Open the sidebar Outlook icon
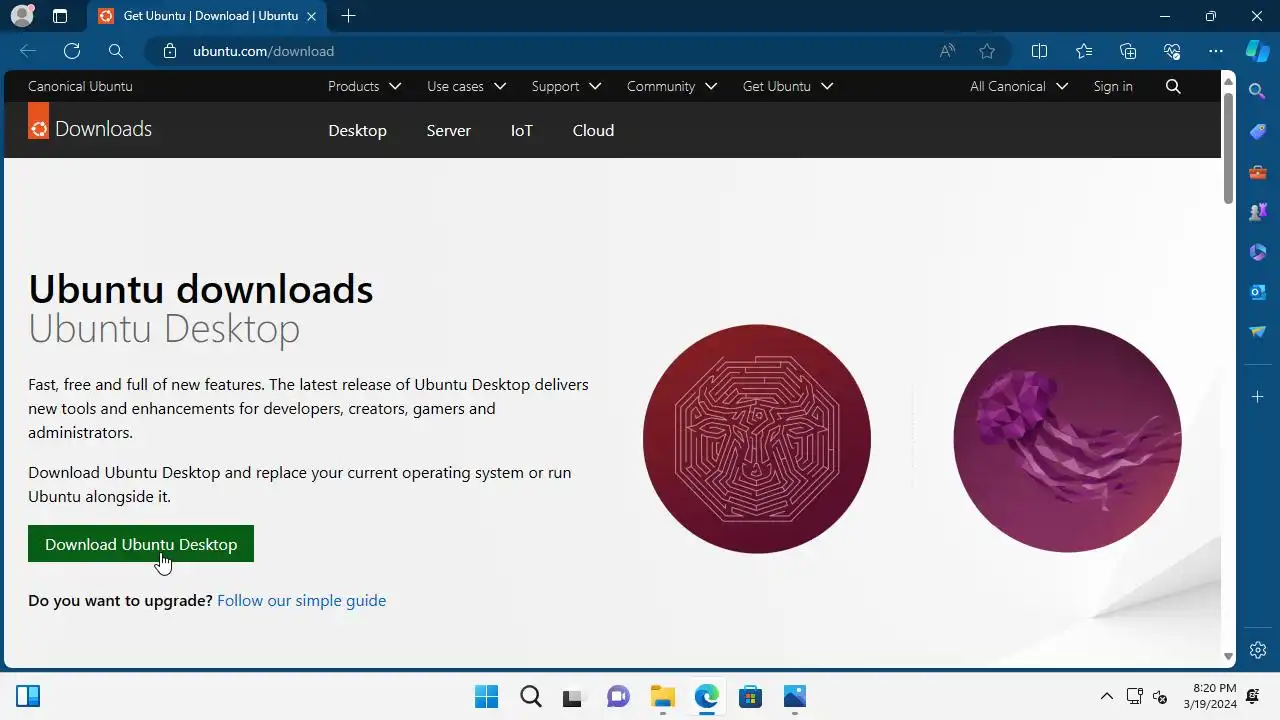 (x=1258, y=292)
